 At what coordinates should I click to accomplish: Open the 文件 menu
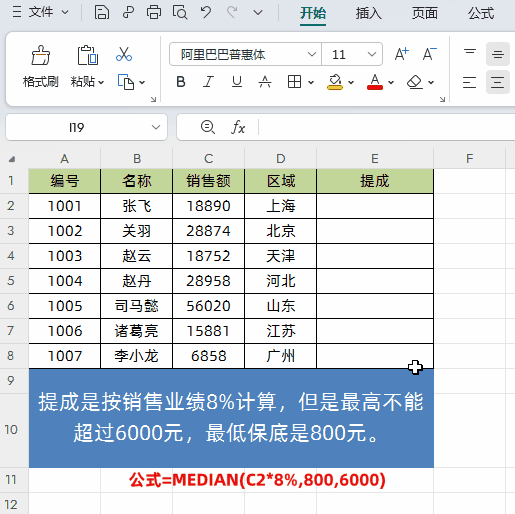(40, 13)
